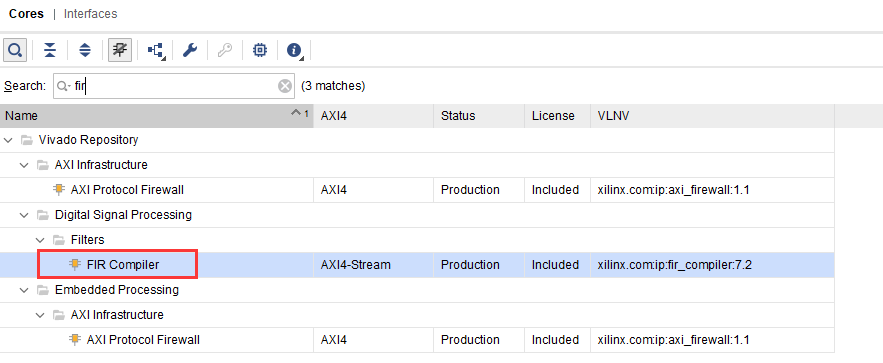
Task: Click the Embedded Processing folder icon
Action: (42, 290)
